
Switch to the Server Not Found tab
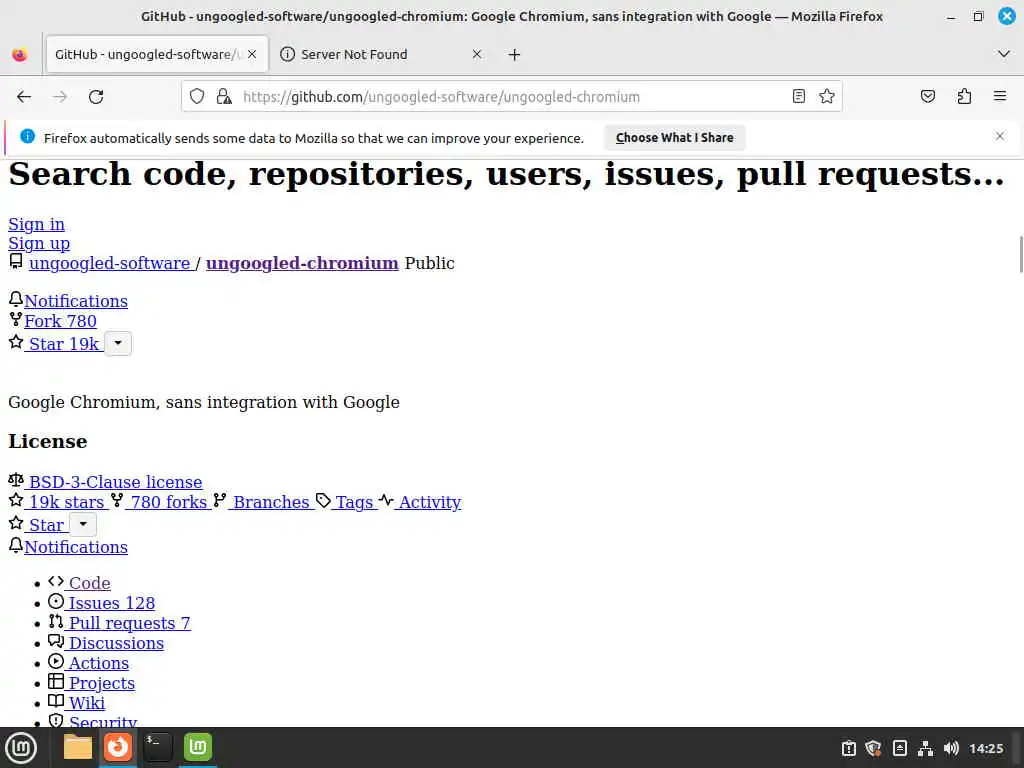click(x=381, y=54)
